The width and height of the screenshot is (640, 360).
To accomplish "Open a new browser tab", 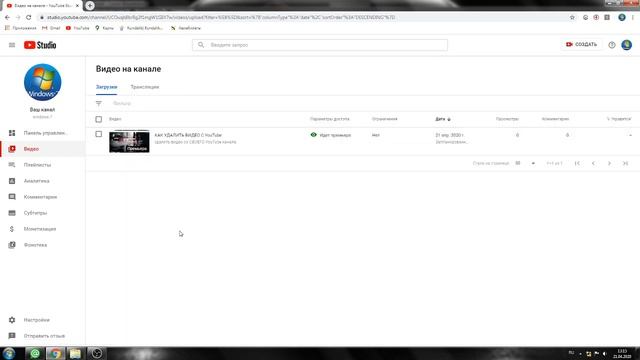I will pyautogui.click(x=90, y=5).
